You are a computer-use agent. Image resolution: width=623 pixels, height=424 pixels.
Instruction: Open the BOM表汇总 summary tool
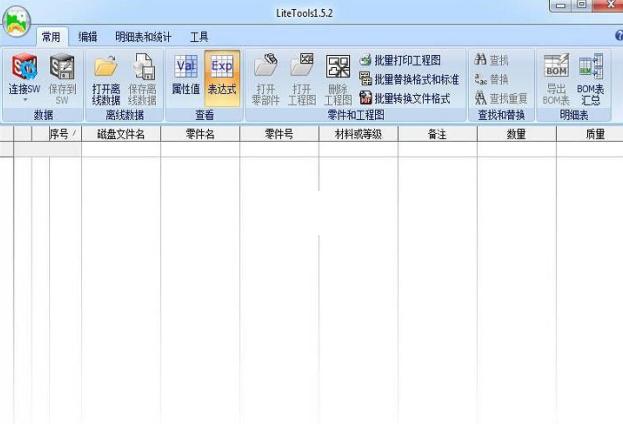[591, 68]
